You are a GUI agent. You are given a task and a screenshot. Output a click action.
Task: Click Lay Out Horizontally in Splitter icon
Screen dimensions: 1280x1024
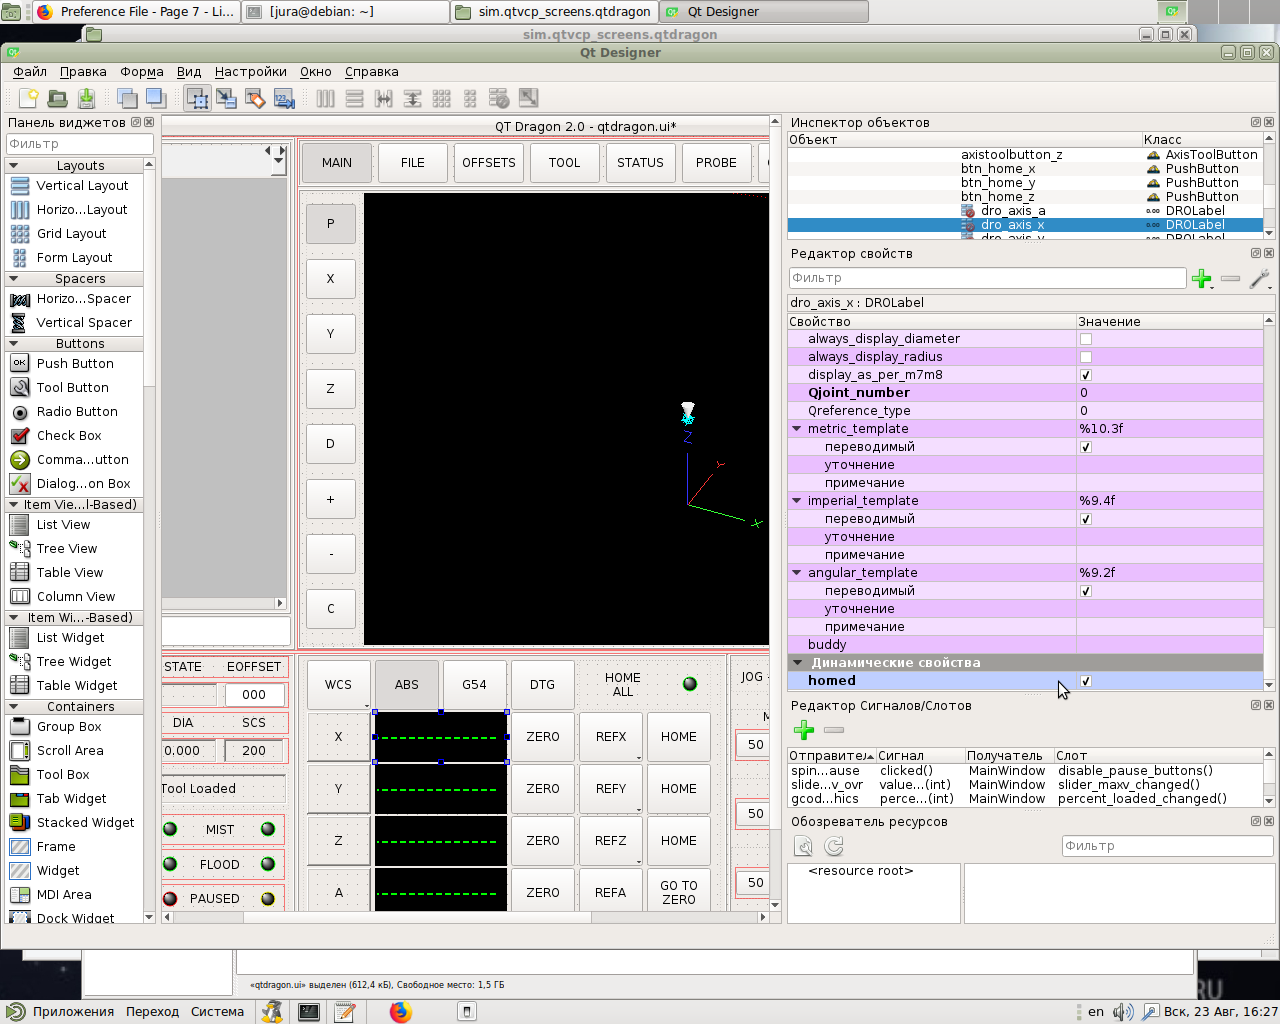tap(383, 98)
